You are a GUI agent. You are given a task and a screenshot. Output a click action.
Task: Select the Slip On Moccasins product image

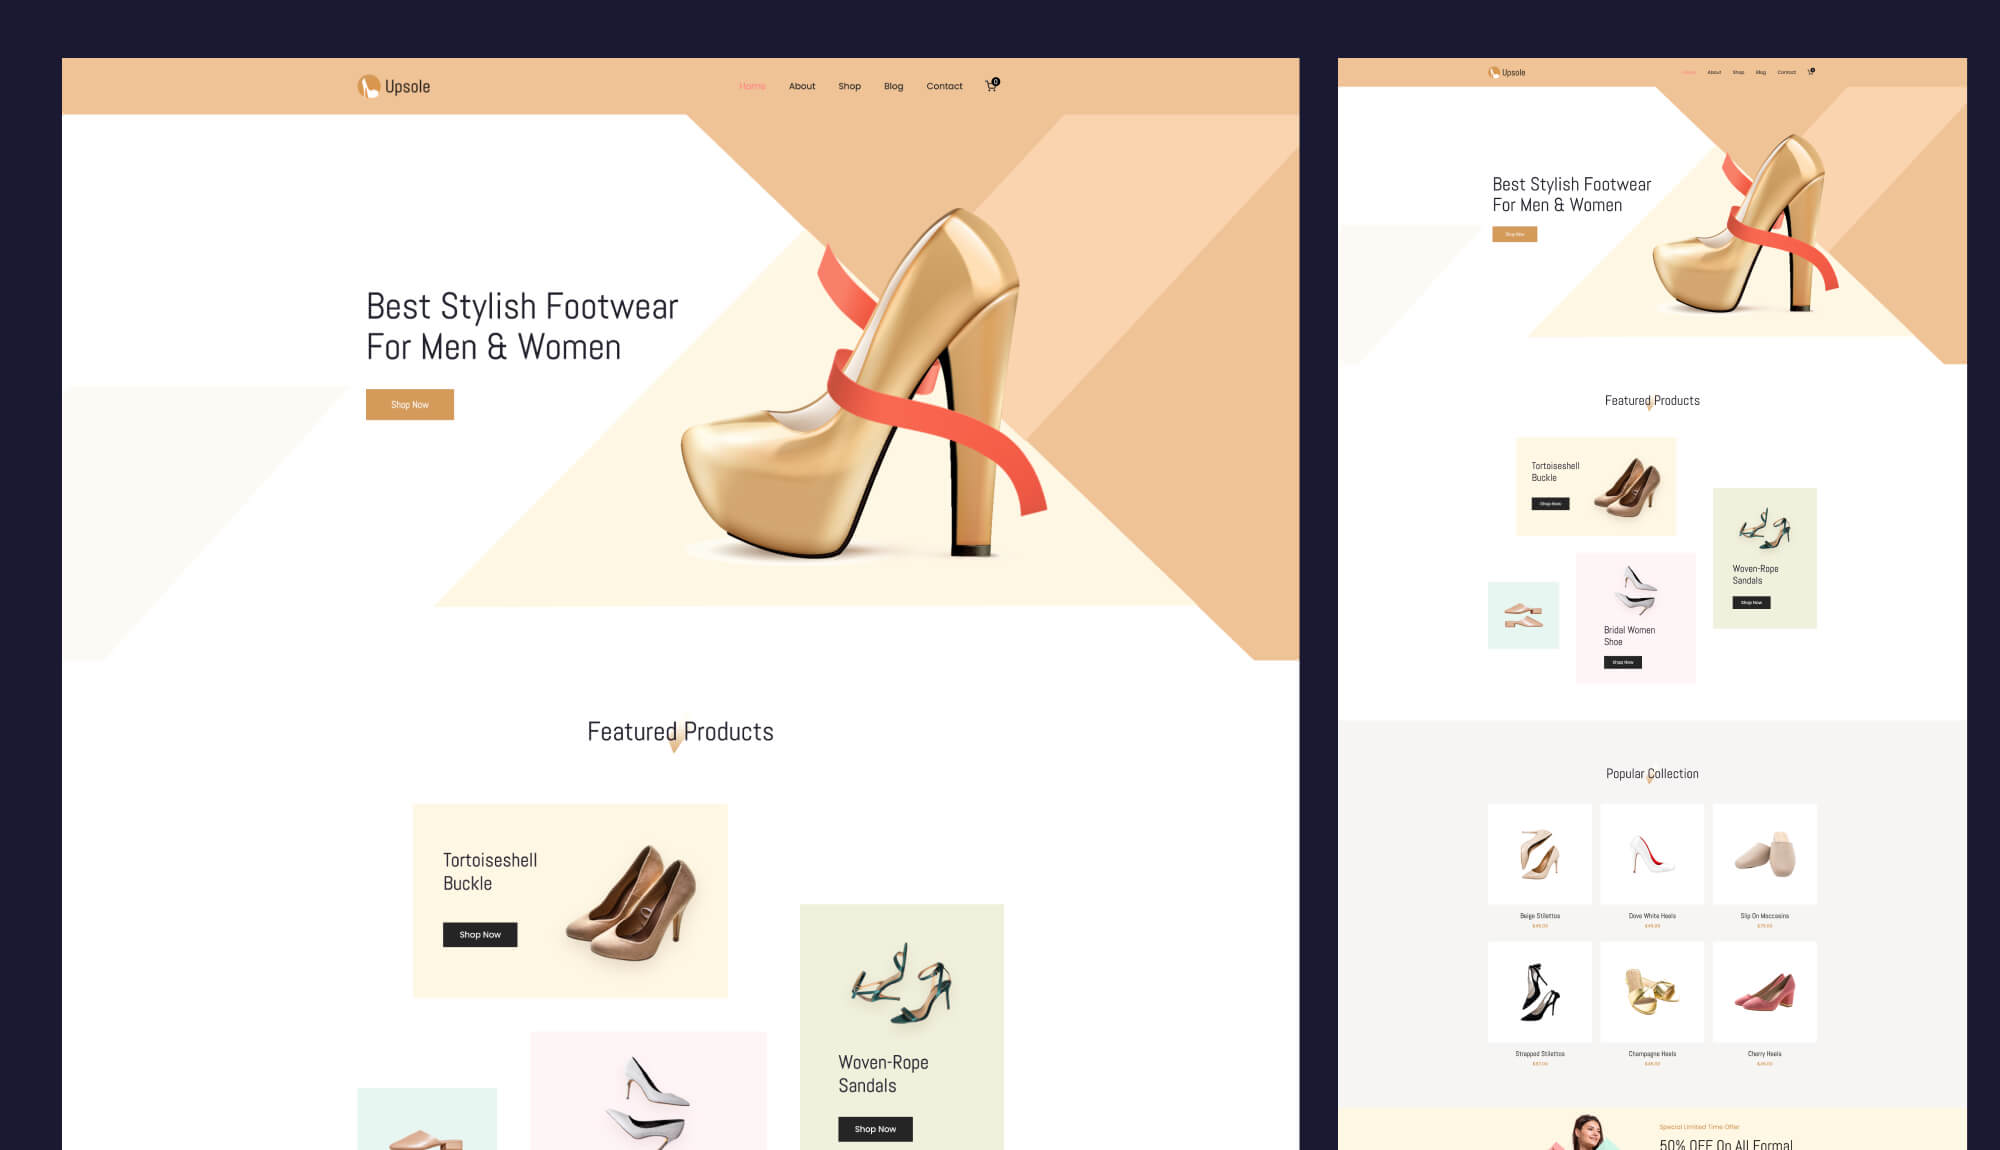(1764, 854)
